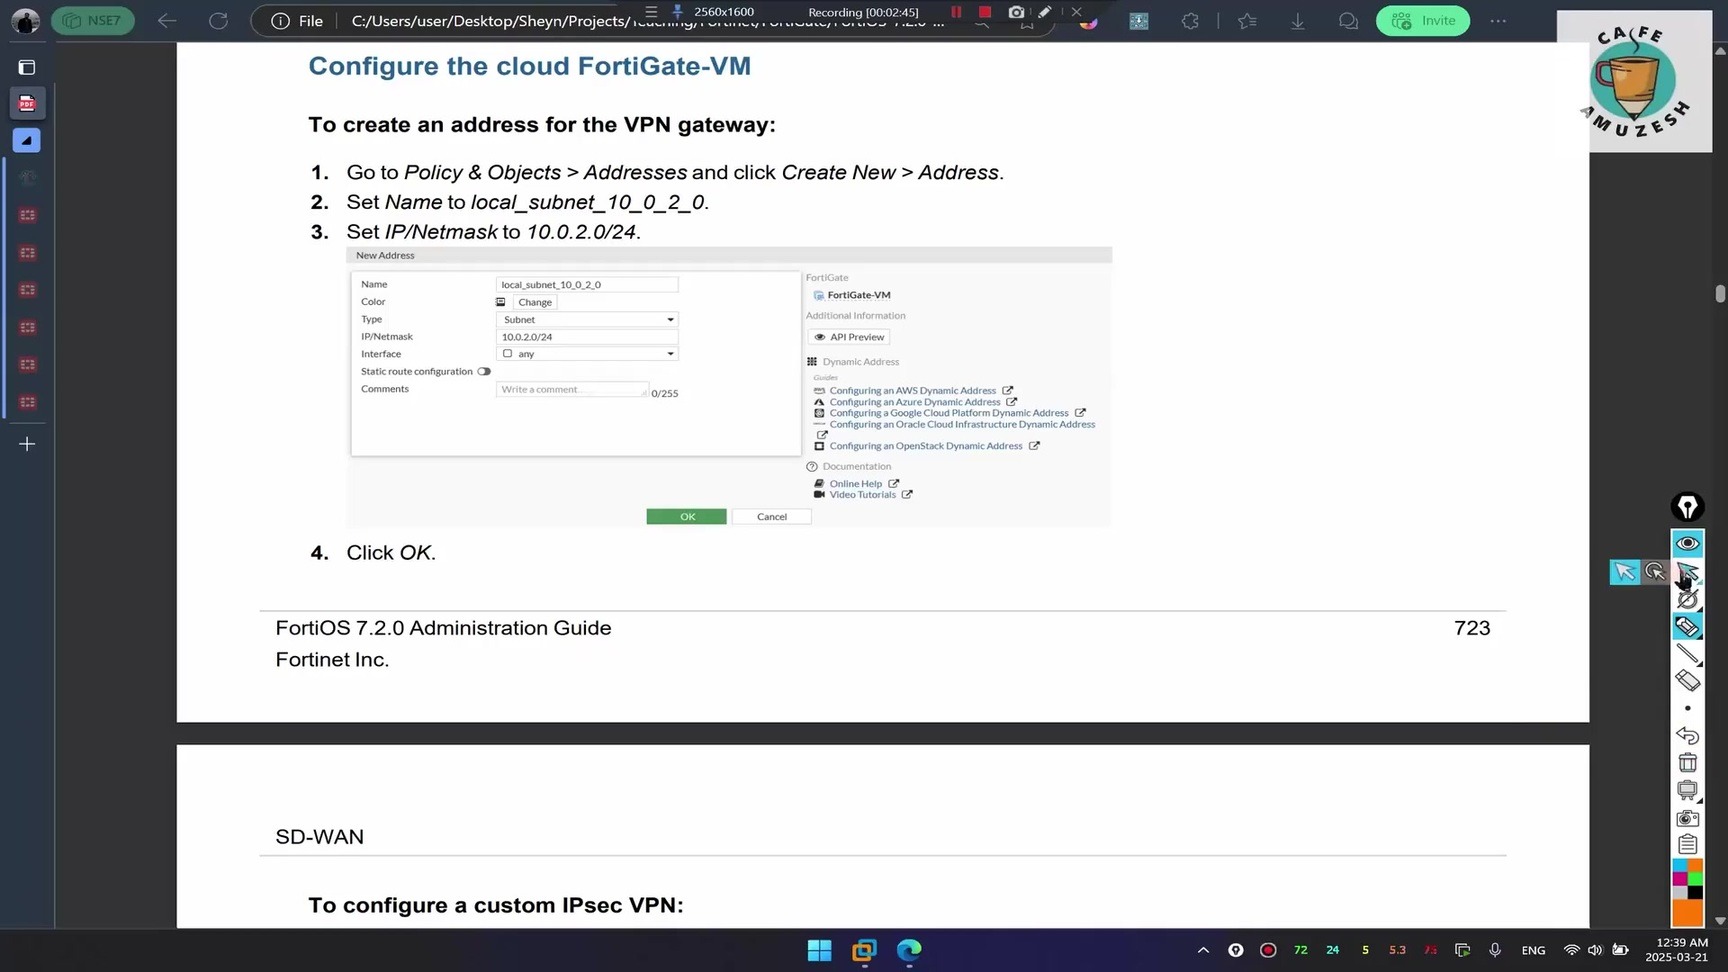Image resolution: width=1728 pixels, height=972 pixels.
Task: Select the plain arrow cursor option
Action: (x=1625, y=572)
